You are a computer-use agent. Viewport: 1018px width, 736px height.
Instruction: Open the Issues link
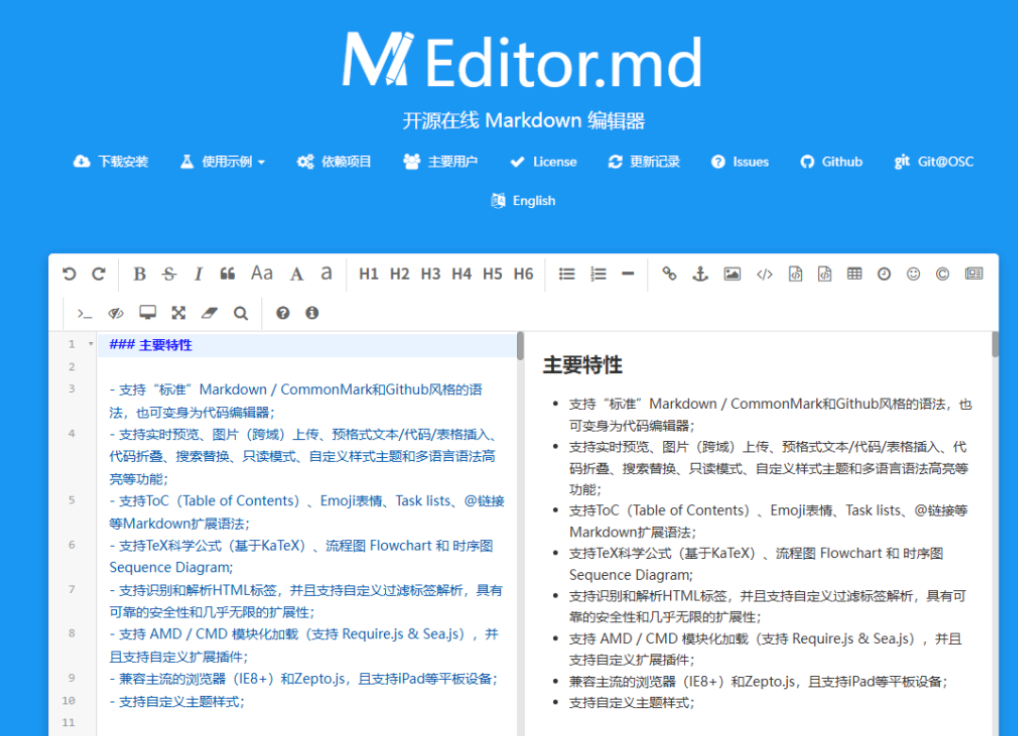739,162
